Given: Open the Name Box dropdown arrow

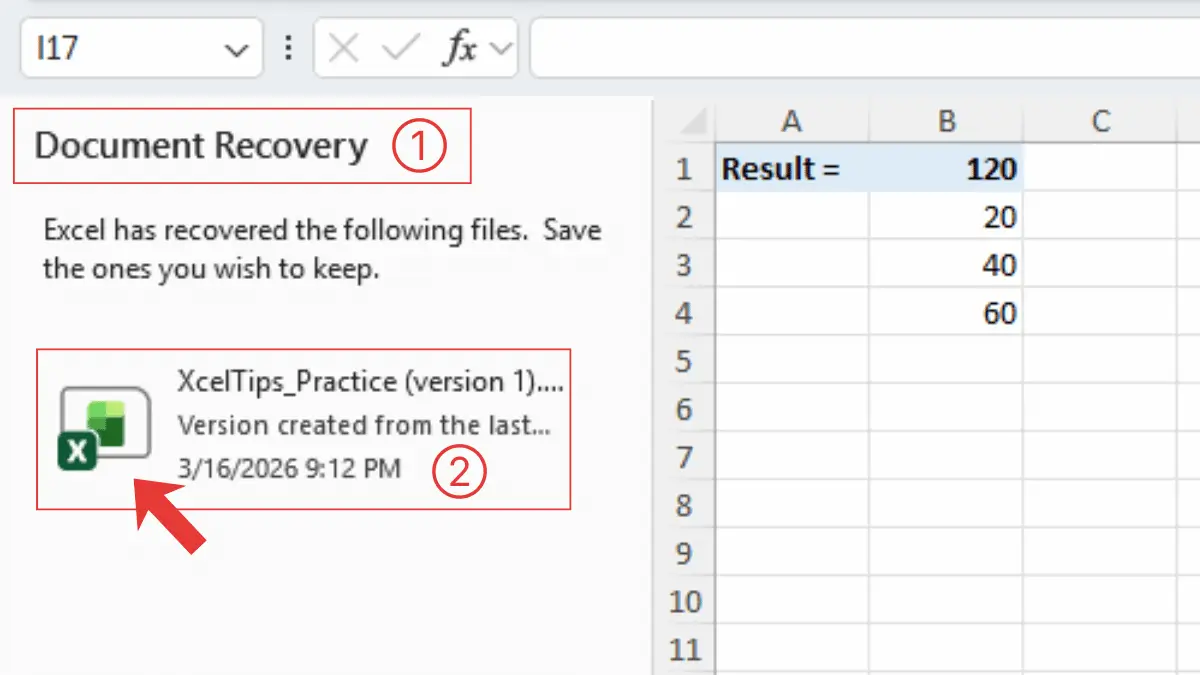Looking at the screenshot, I should pos(236,49).
